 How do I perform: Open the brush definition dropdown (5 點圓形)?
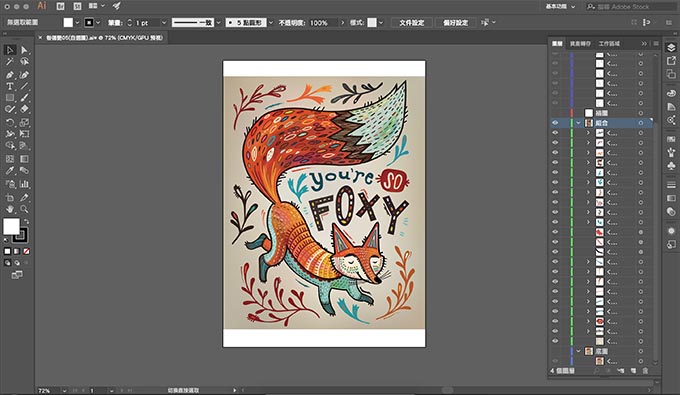[x=271, y=23]
